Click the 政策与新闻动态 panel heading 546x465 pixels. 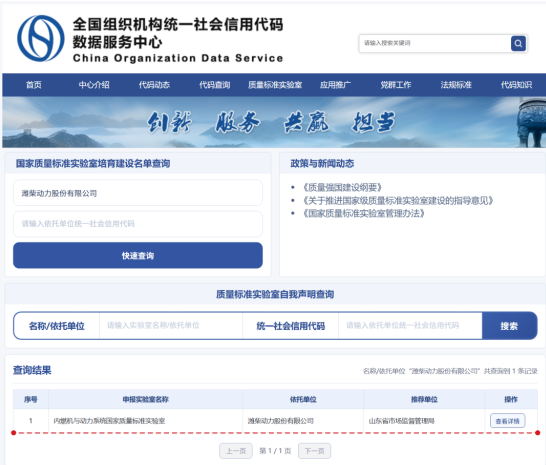pos(322,163)
